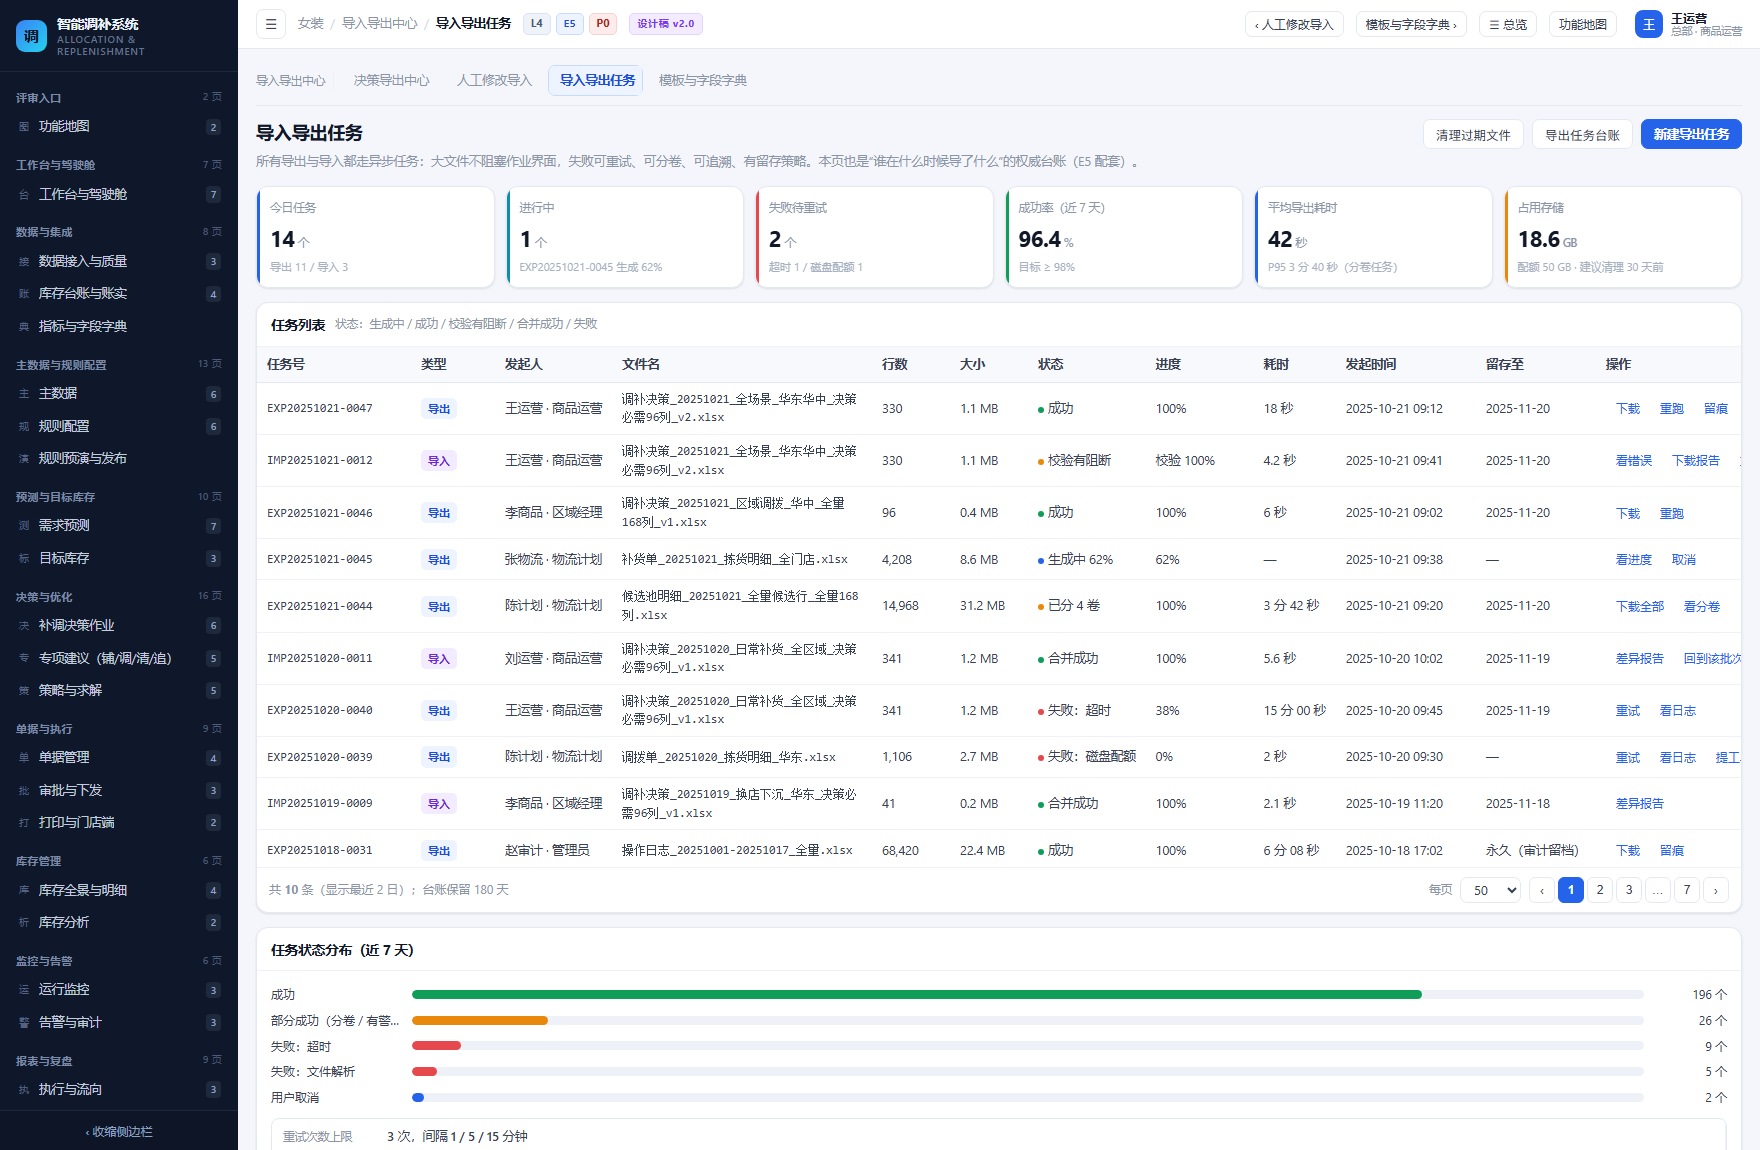Viewport: 1760px width, 1150px height.
Task: Click header 人工修改导入 back button
Action: tap(1294, 24)
